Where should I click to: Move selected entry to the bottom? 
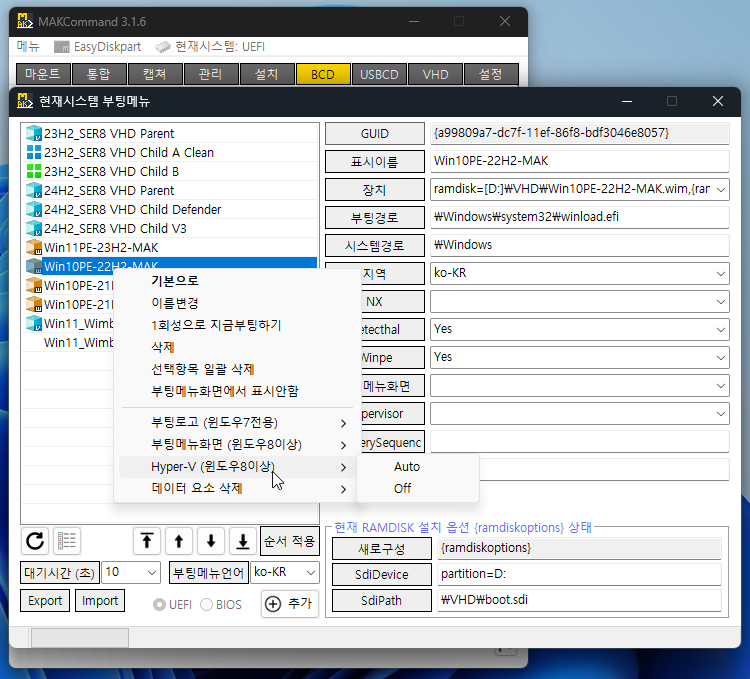click(x=243, y=541)
